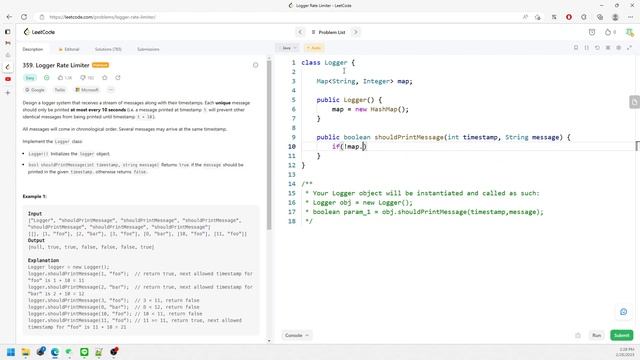Go to the previous problem arrow

pyautogui.click(x=300, y=32)
